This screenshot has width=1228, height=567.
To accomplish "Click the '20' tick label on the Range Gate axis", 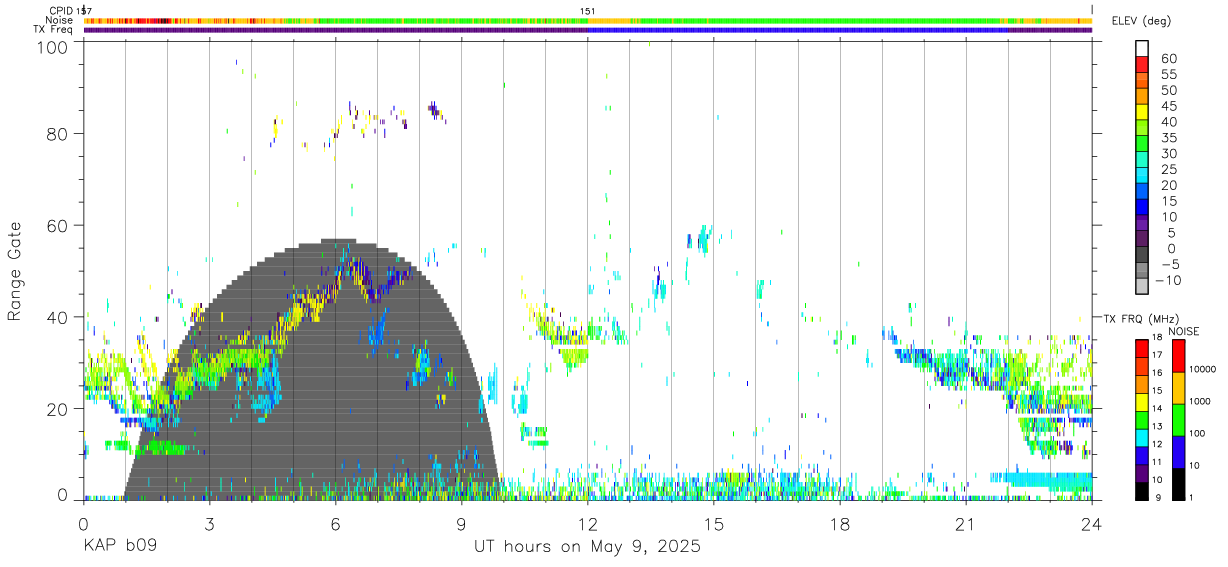I will (58, 409).
